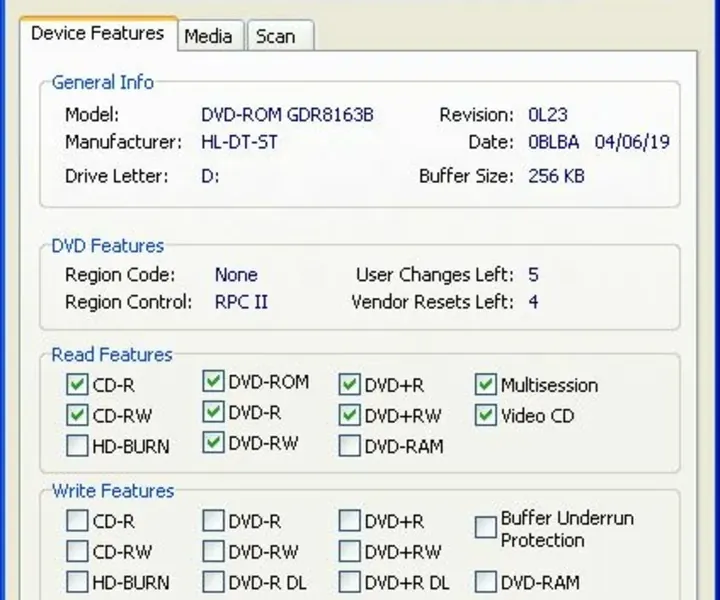Check DVD-RAM under Write Features
The image size is (720, 600).
pyautogui.click(x=486, y=582)
